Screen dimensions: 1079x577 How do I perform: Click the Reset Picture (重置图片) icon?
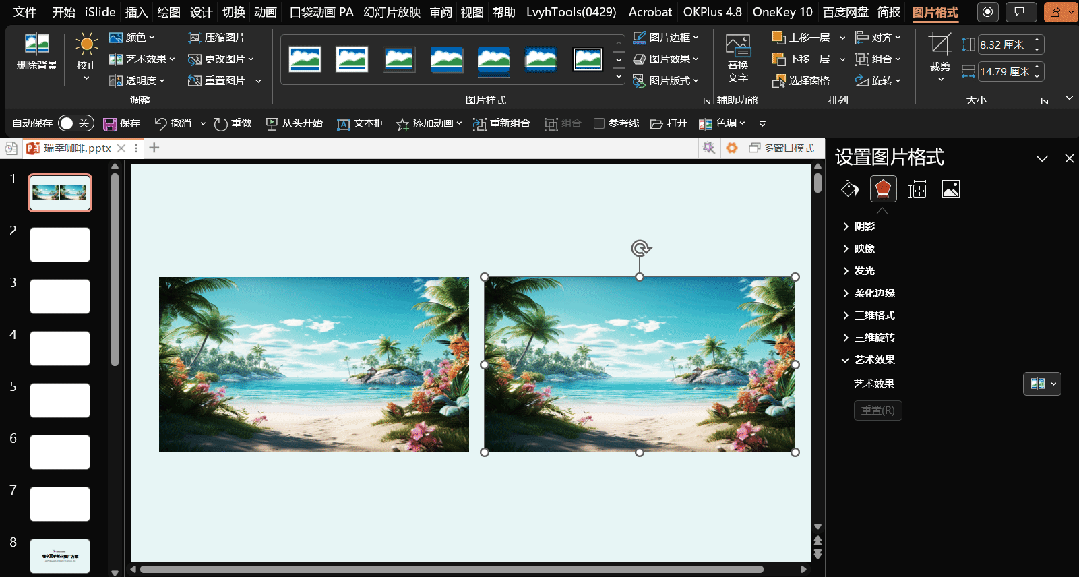[x=194, y=81]
